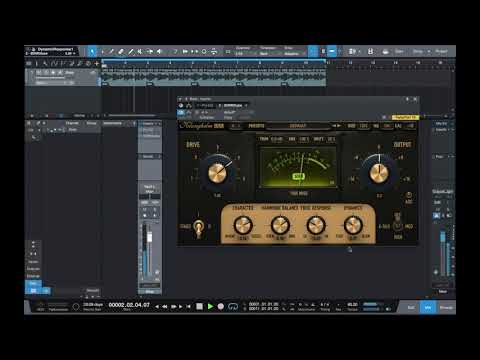This screenshot has height=360, width=480.
Task: Open the Default preset name dropdown
Action: pyautogui.click(x=298, y=126)
